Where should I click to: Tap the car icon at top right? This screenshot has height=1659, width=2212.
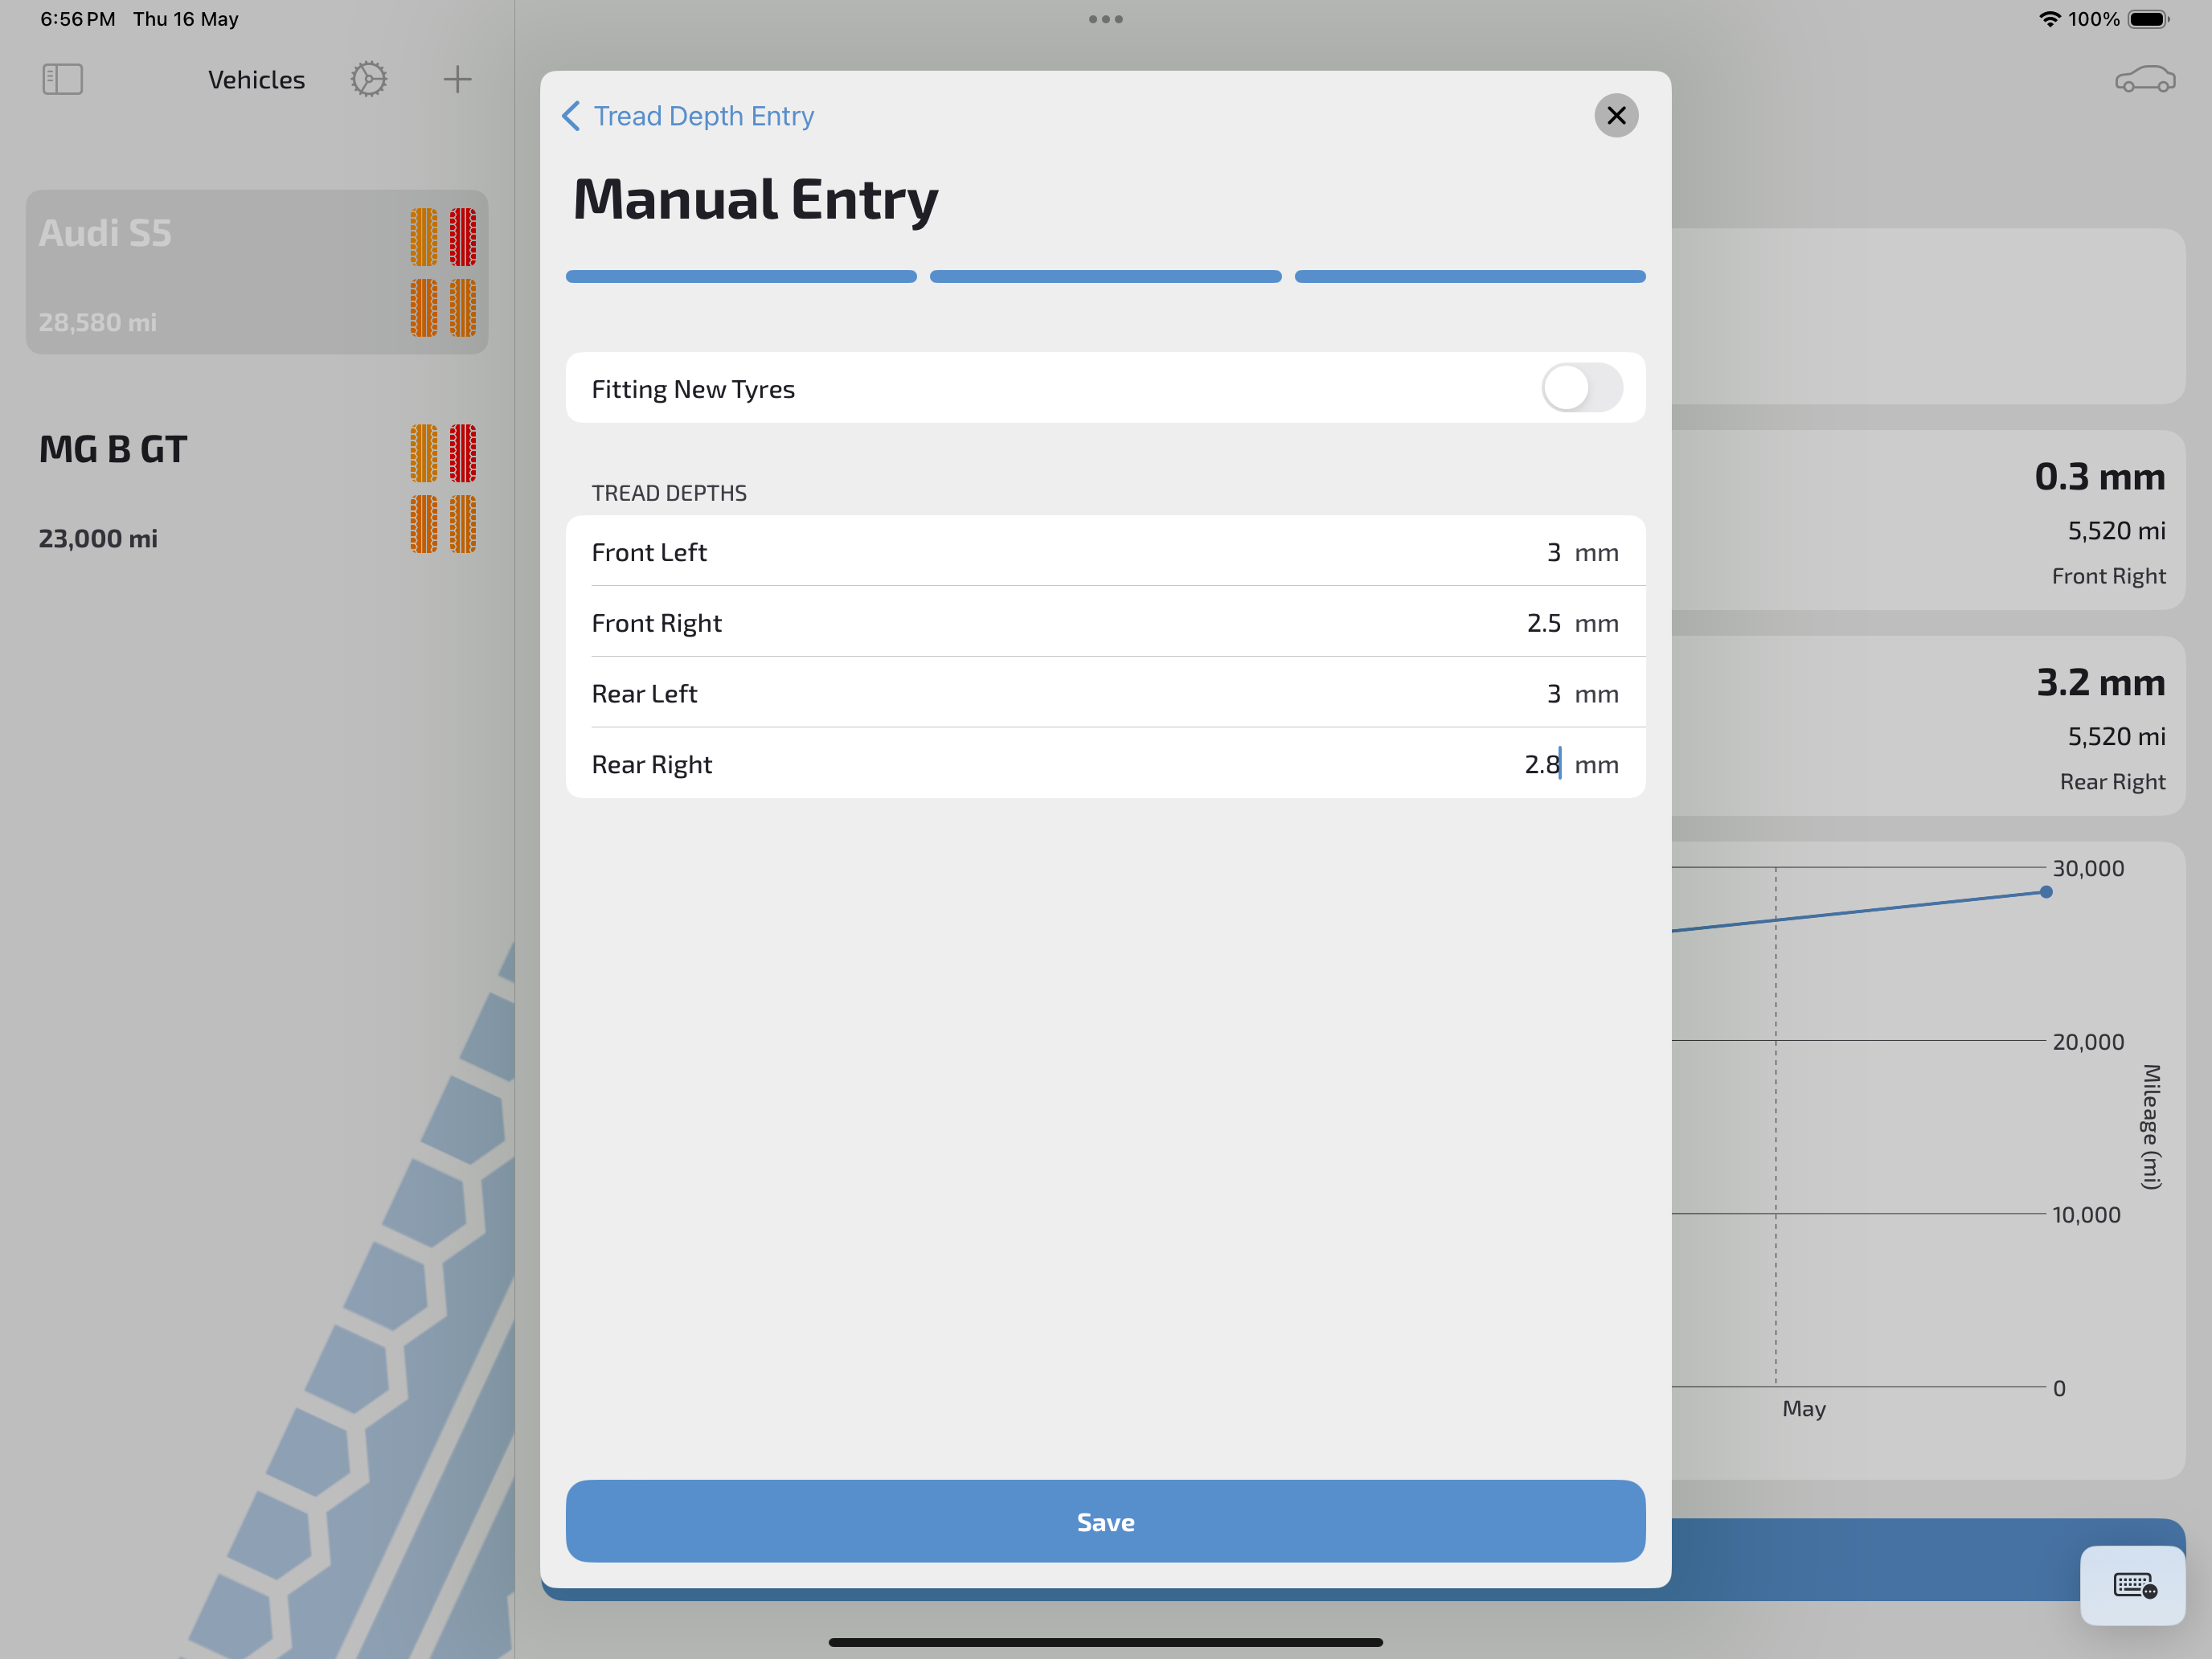(2144, 79)
